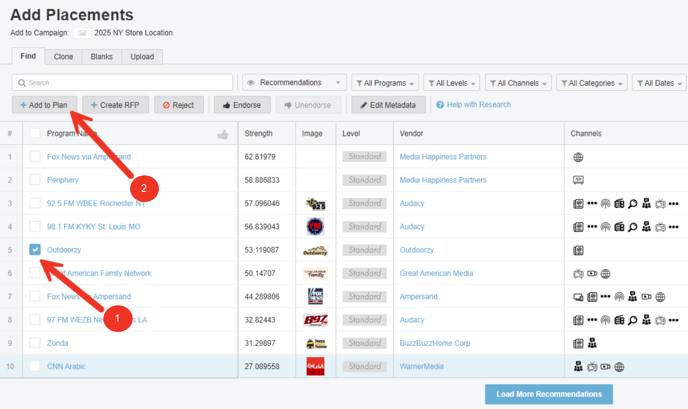The height and width of the screenshot is (409, 688).
Task: Click the people channel icon in the Zonda row
Action: coord(592,343)
